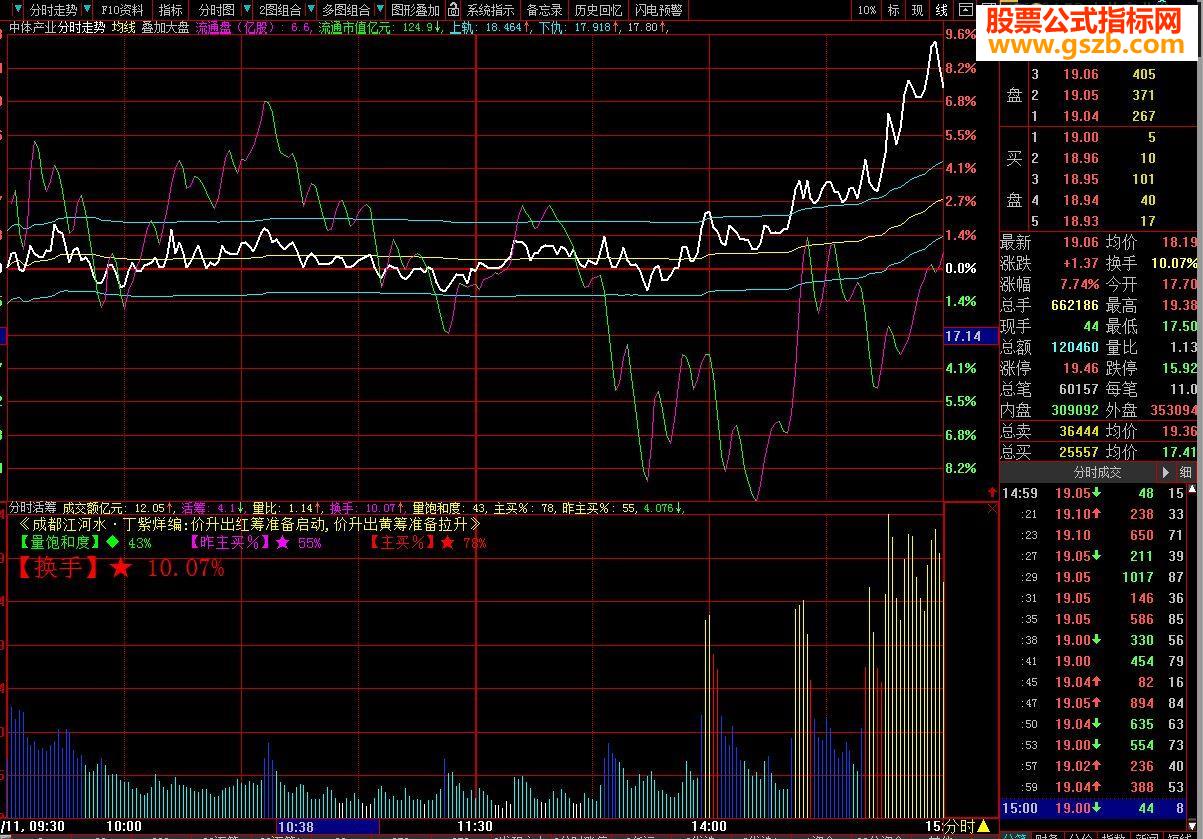Select buy level 3 price 18.95
Viewport: 1203px width, 839px height.
coord(1079,179)
